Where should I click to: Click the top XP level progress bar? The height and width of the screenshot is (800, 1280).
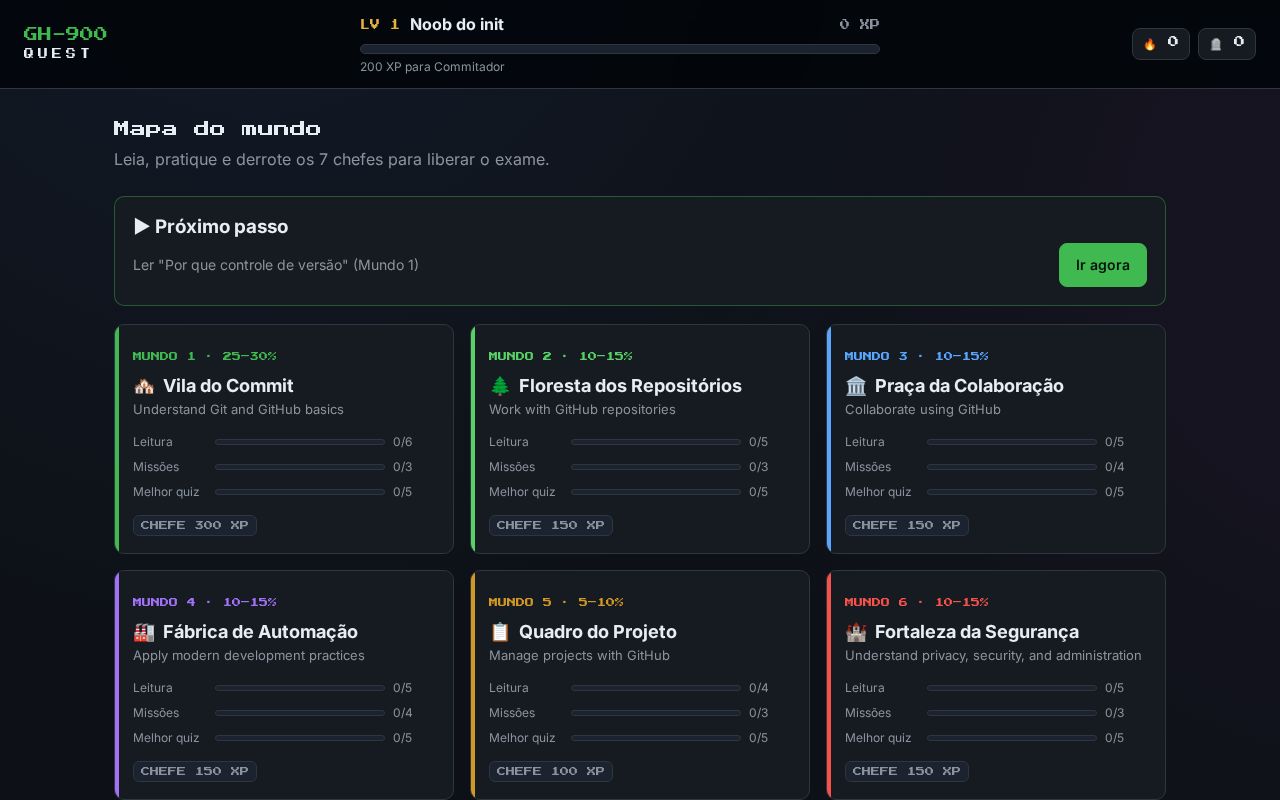620,49
